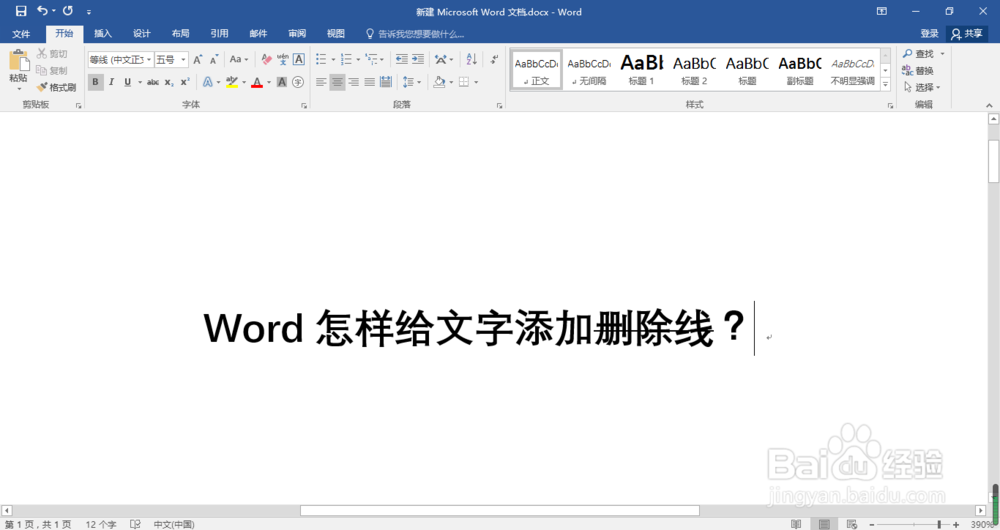
Task: Open the 引用 (References) tab
Action: click(219, 34)
